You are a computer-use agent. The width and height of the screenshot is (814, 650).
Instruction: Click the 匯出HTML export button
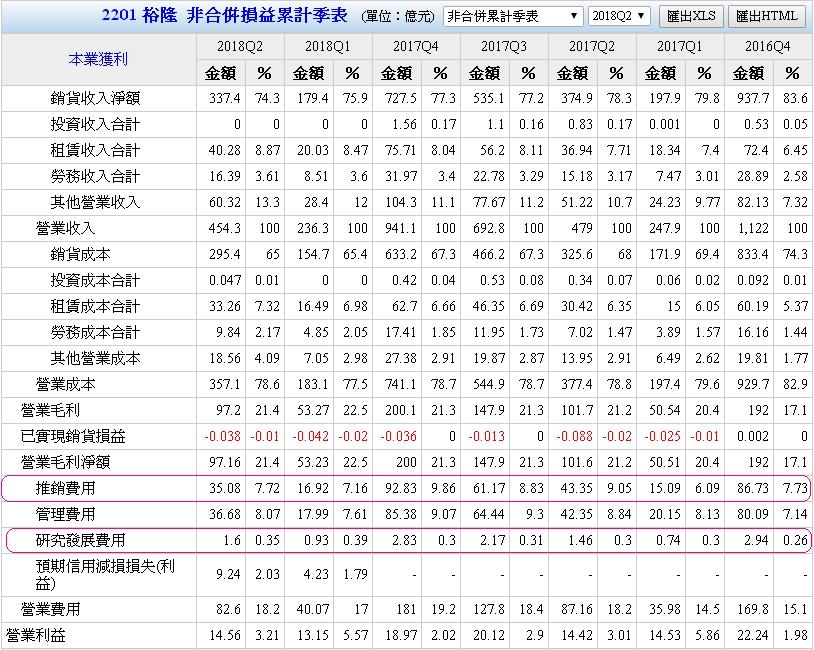tap(767, 16)
